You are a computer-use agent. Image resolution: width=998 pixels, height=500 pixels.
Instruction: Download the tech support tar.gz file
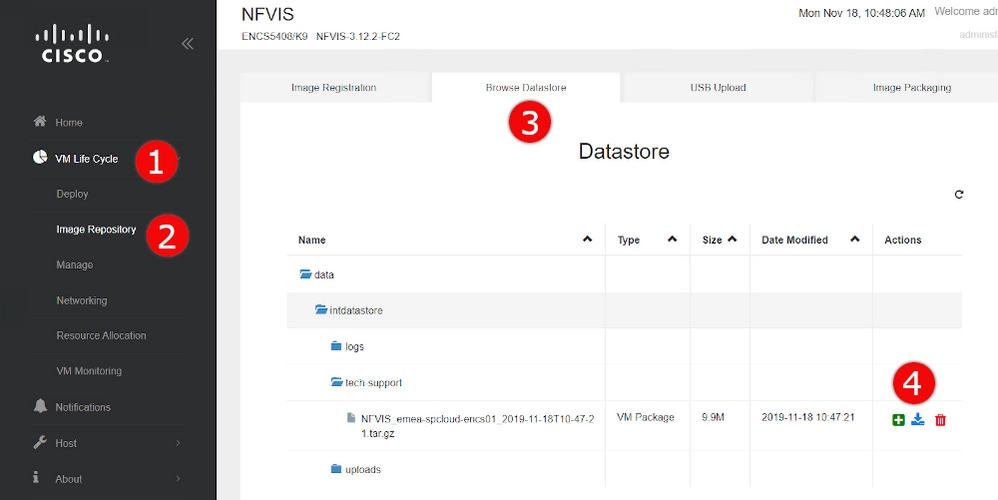click(918, 419)
